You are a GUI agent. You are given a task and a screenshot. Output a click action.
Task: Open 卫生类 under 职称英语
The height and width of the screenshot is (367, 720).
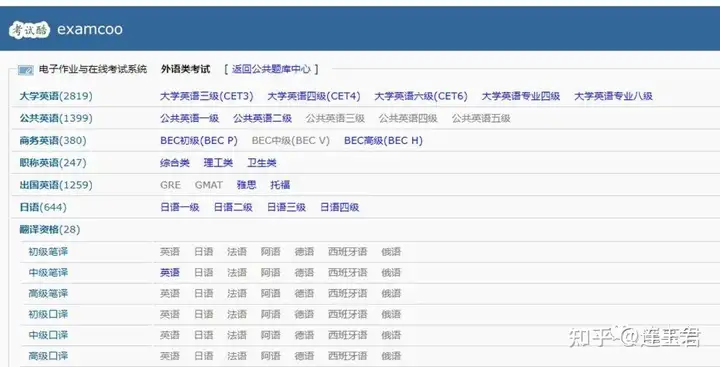262,163
